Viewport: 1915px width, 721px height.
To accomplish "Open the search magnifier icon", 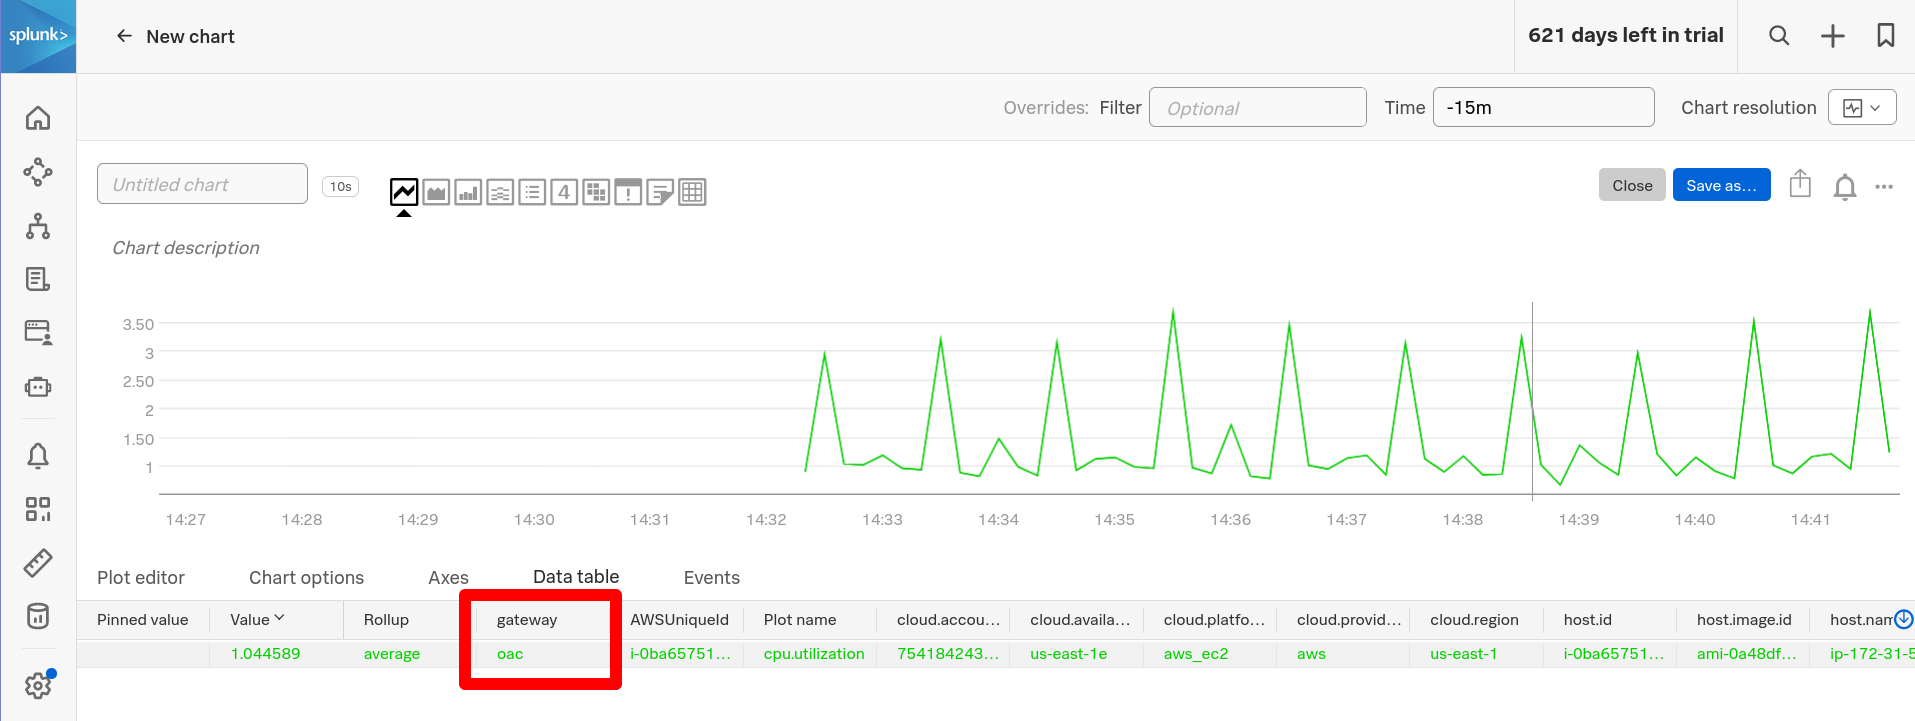I will (1779, 36).
